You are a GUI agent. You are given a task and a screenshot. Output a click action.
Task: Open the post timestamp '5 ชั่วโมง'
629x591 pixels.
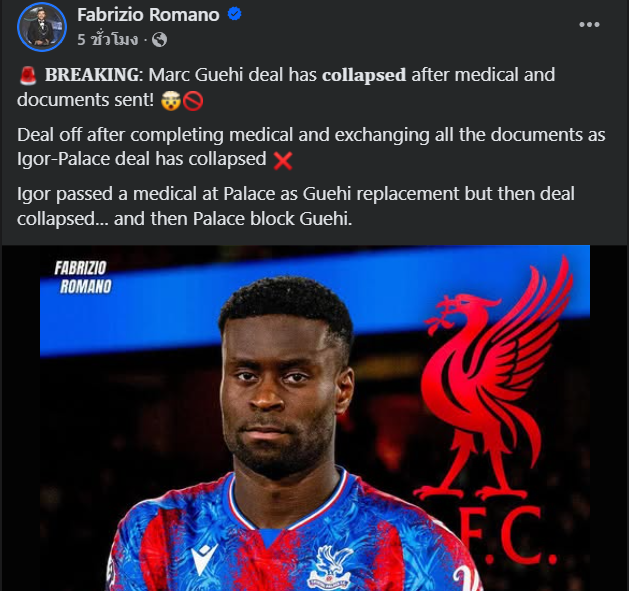pyautogui.click(x=108, y=40)
